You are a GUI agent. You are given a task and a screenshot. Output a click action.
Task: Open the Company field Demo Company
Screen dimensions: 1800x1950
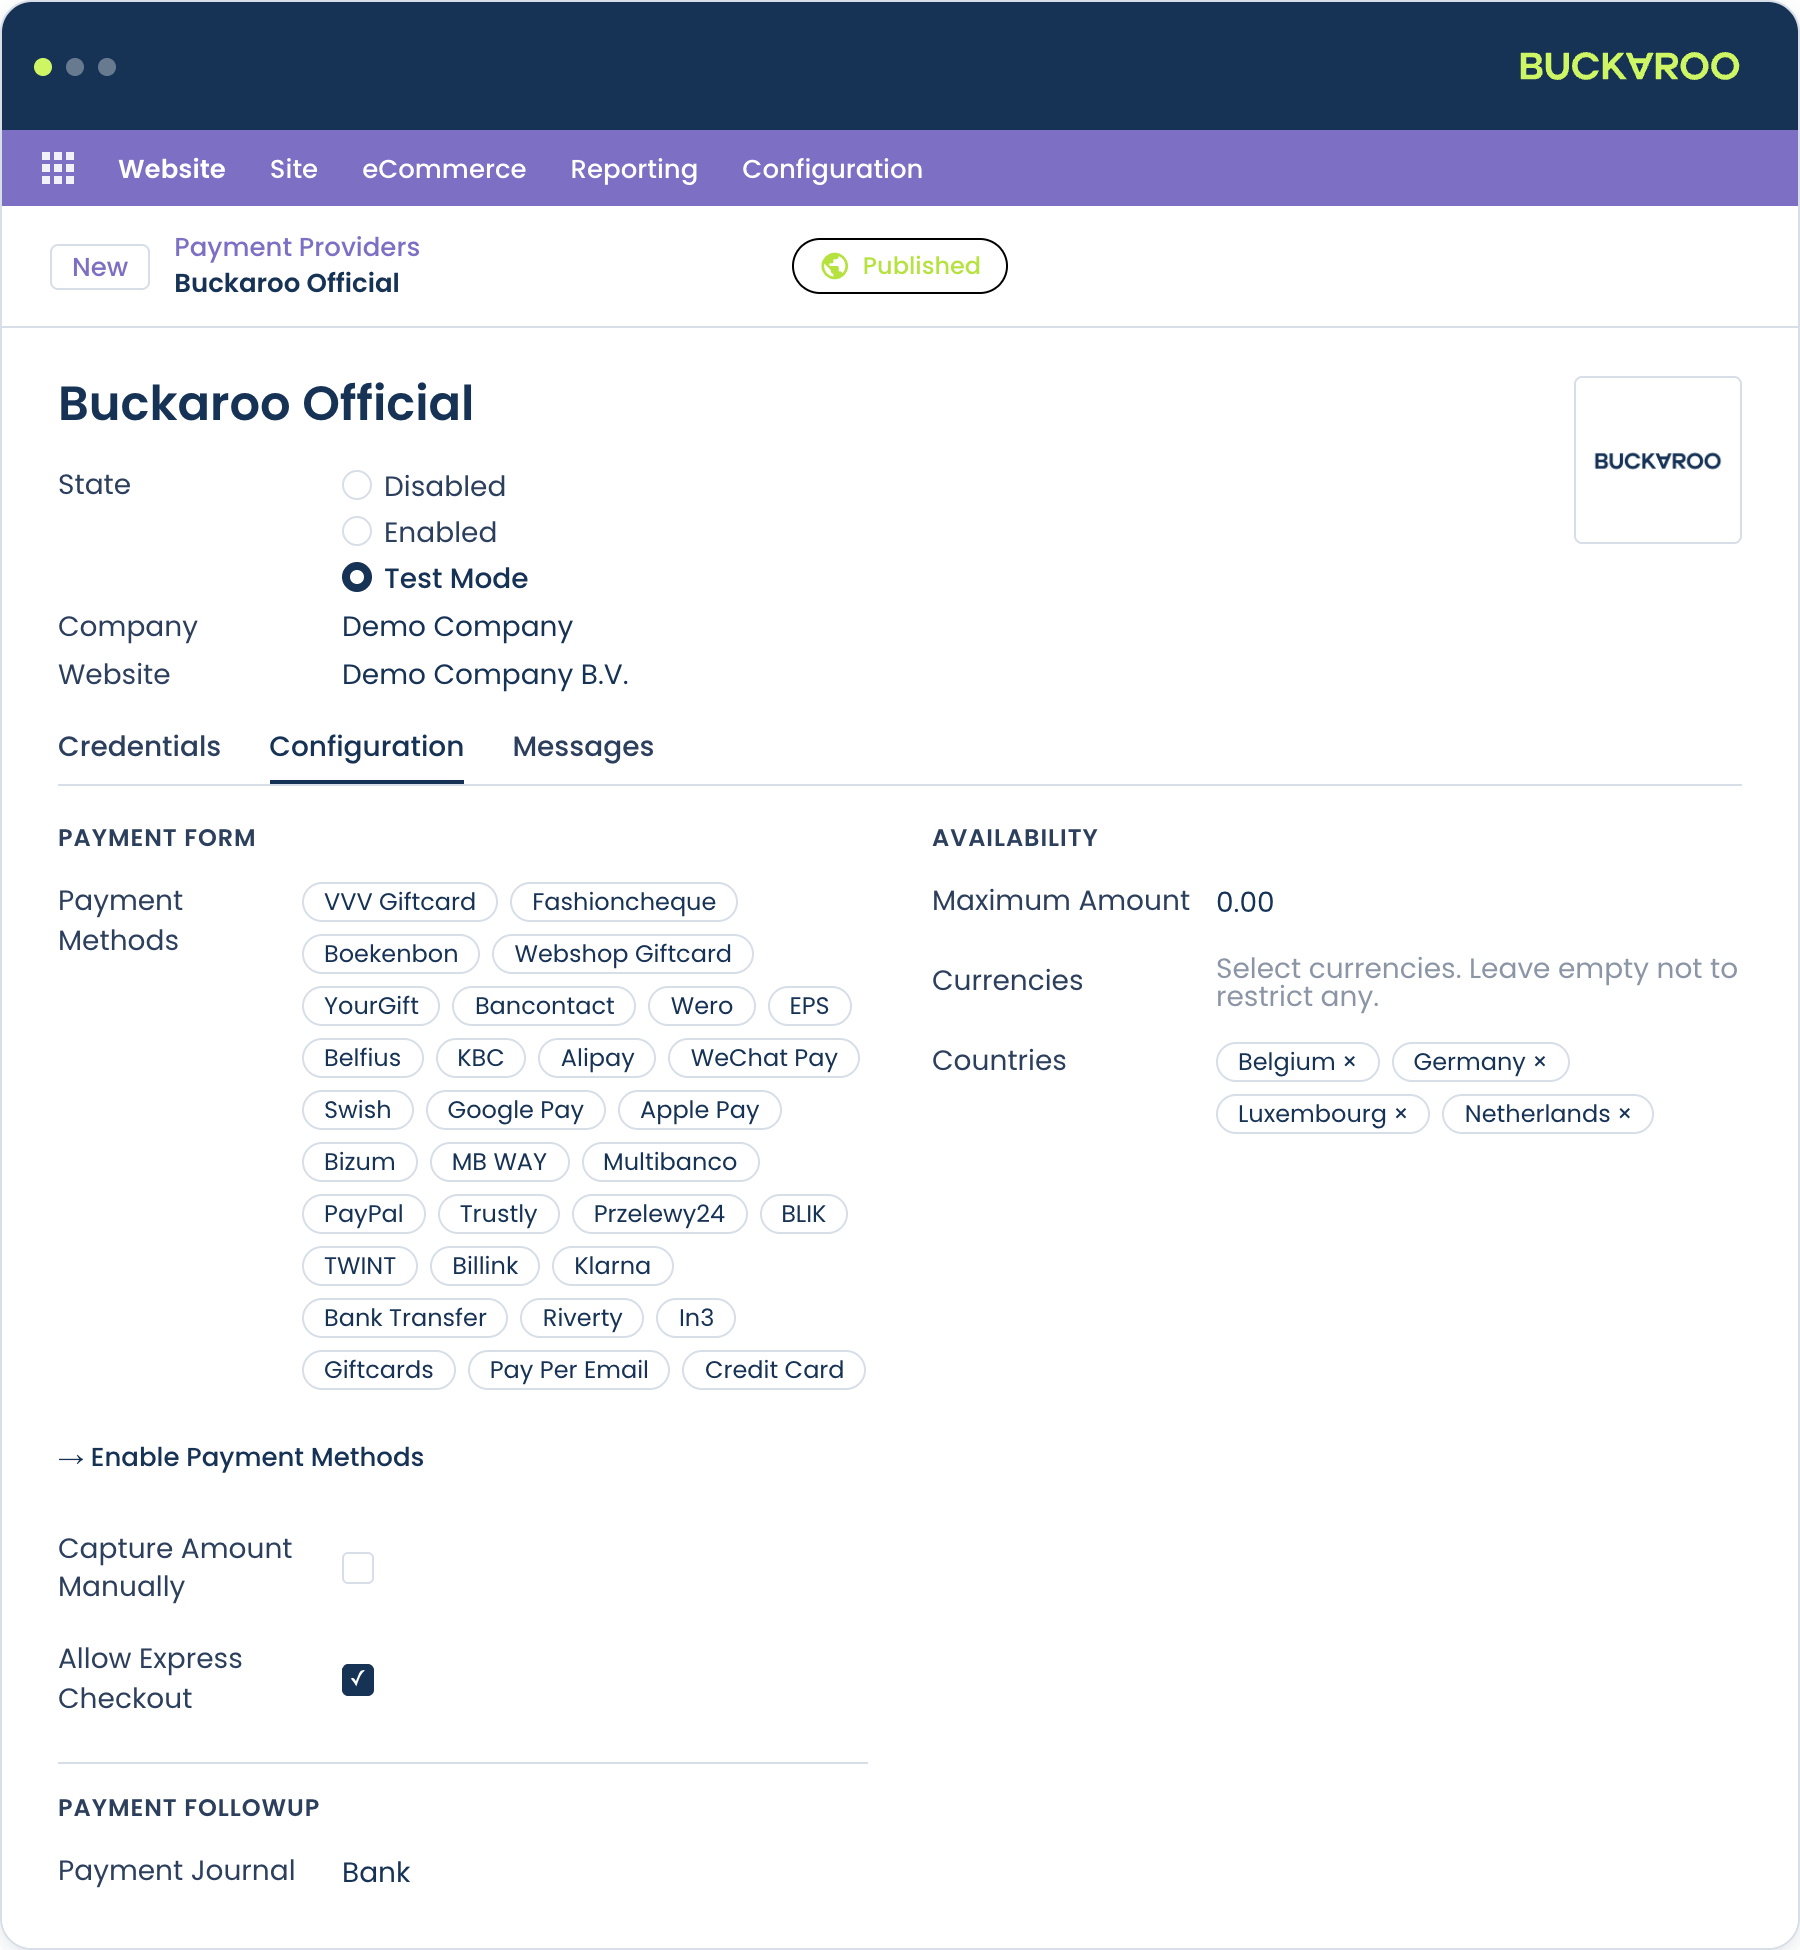point(458,627)
